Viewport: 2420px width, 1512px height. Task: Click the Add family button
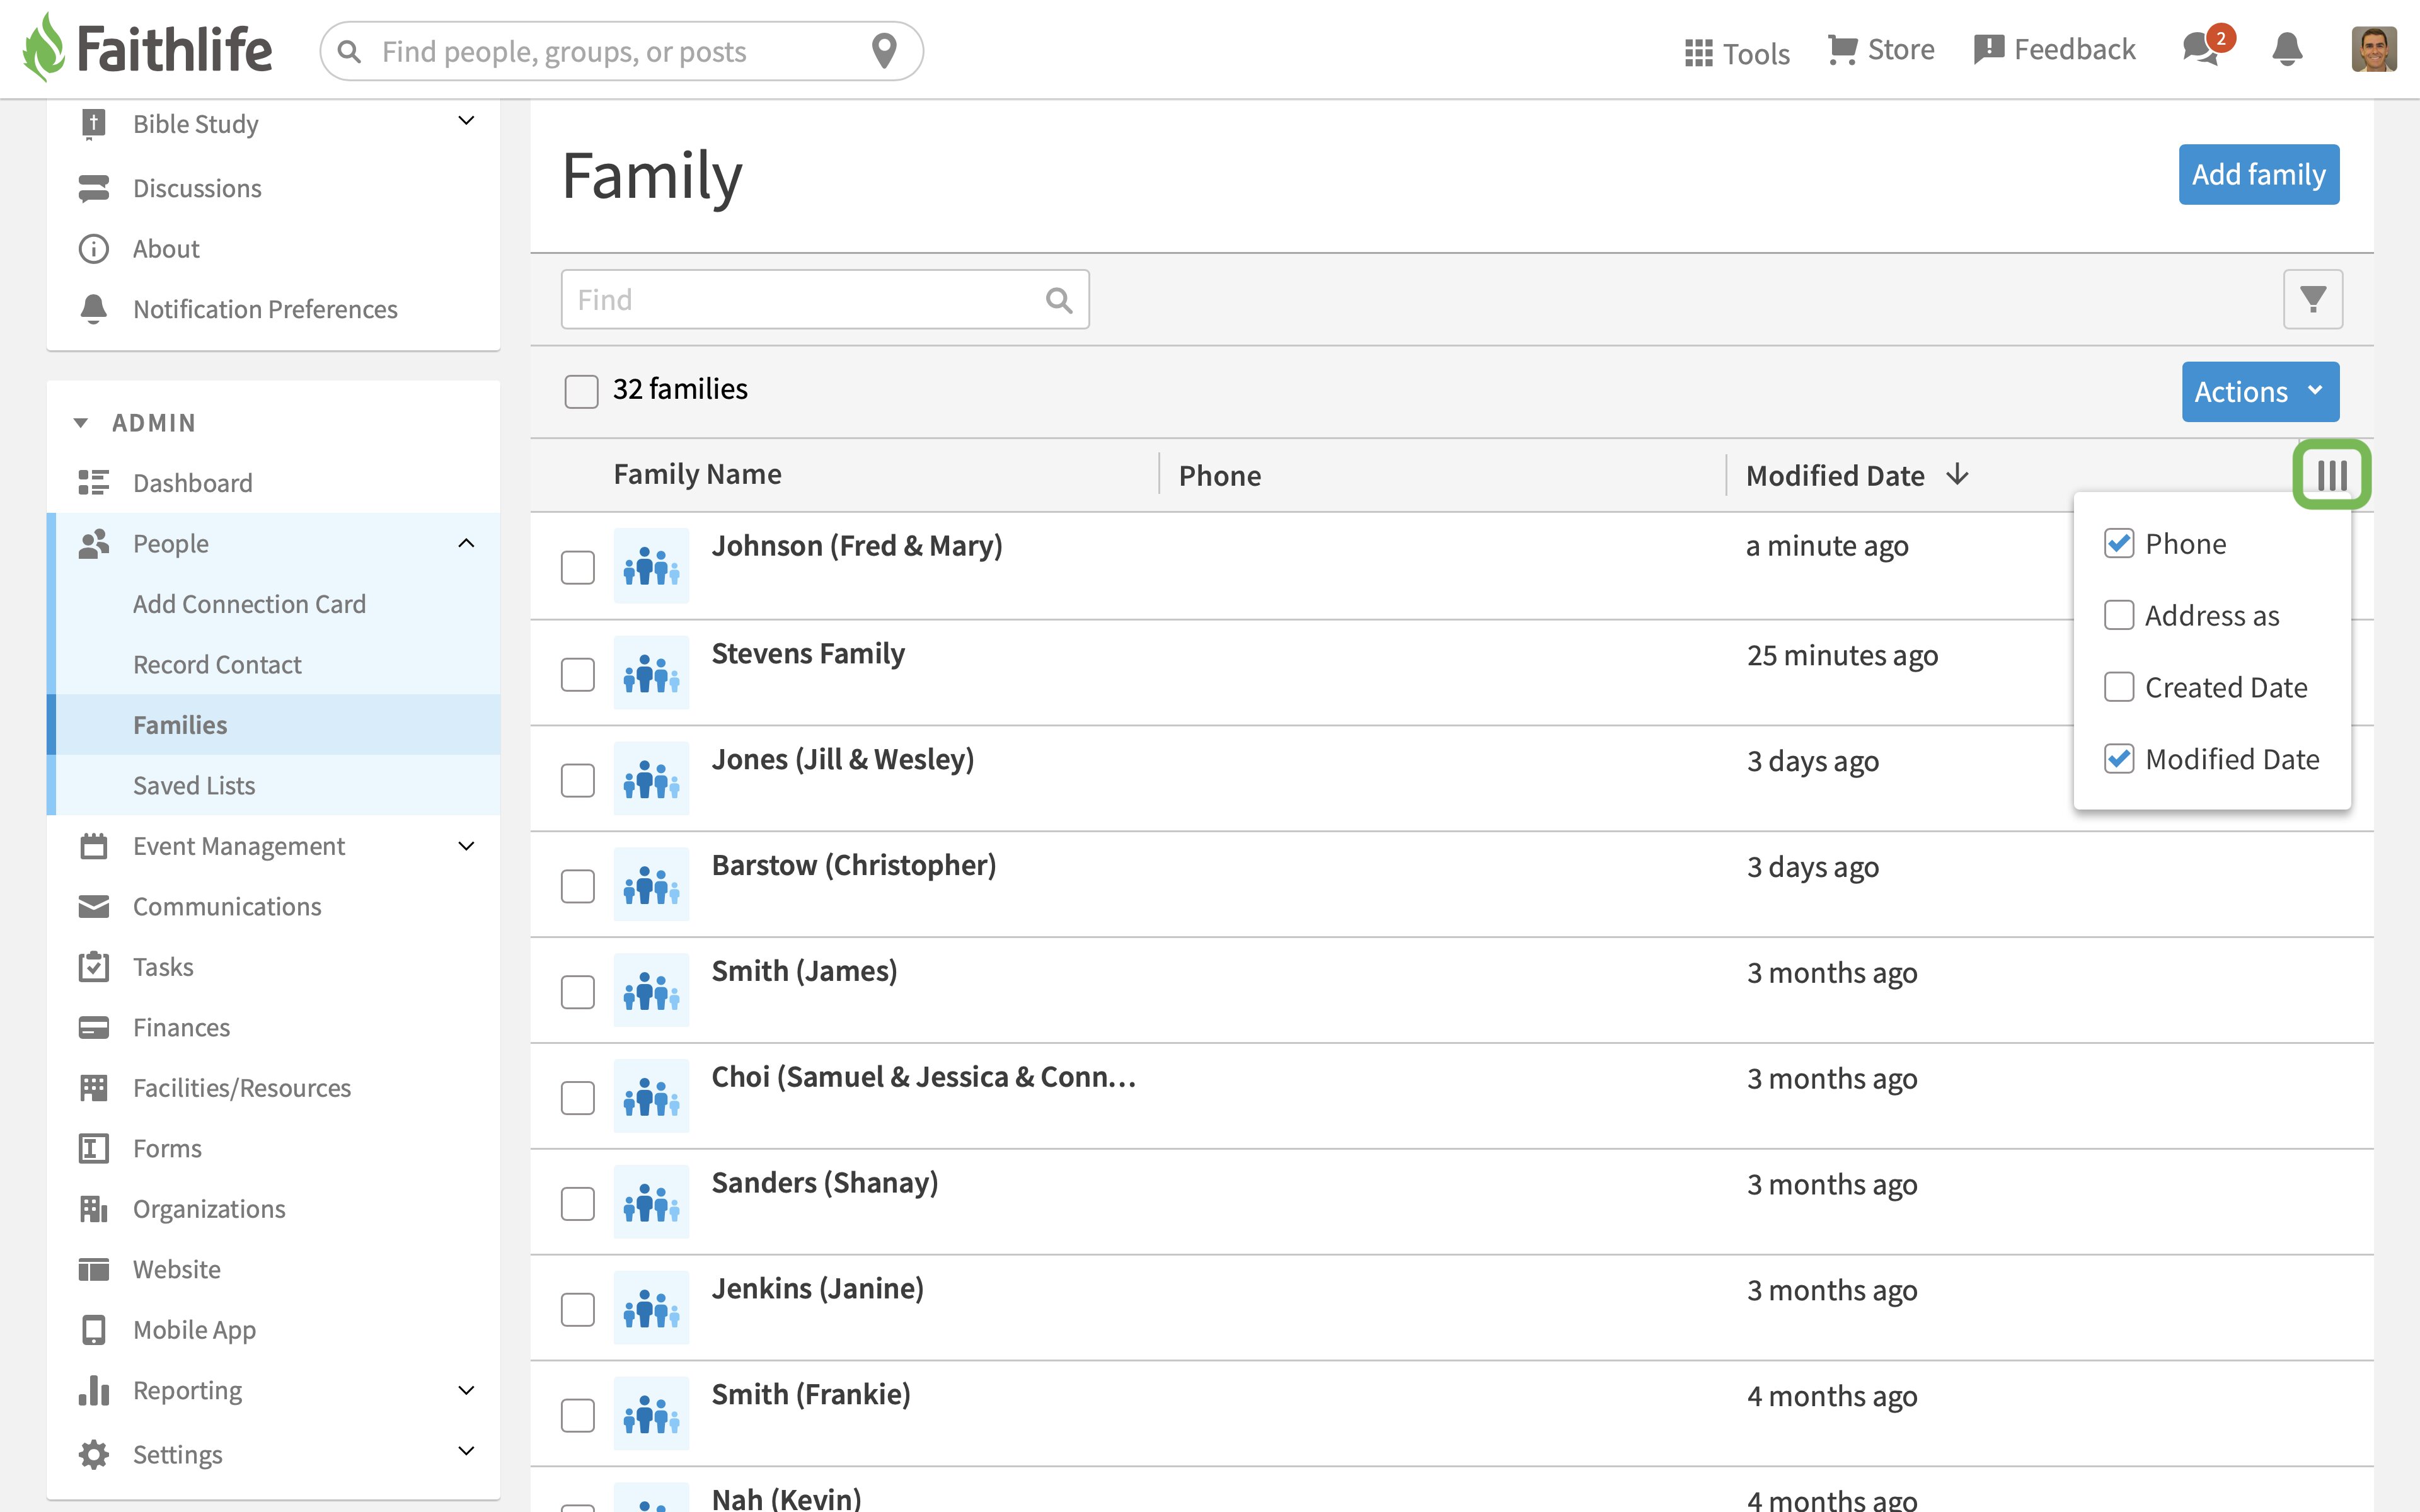click(2259, 175)
